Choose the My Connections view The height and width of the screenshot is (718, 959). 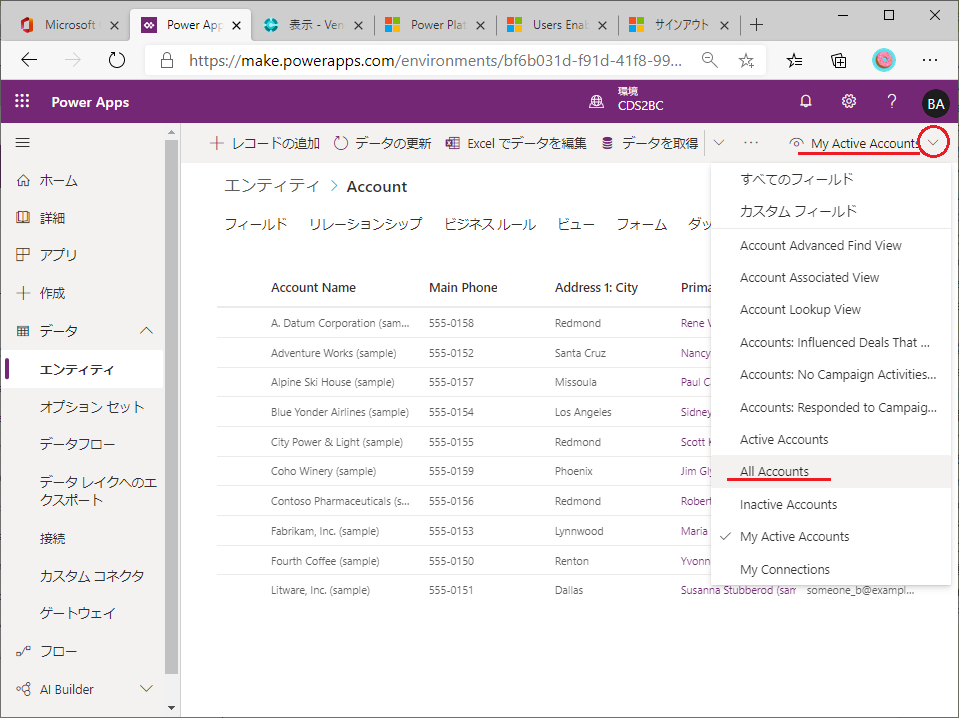[x=831, y=569]
